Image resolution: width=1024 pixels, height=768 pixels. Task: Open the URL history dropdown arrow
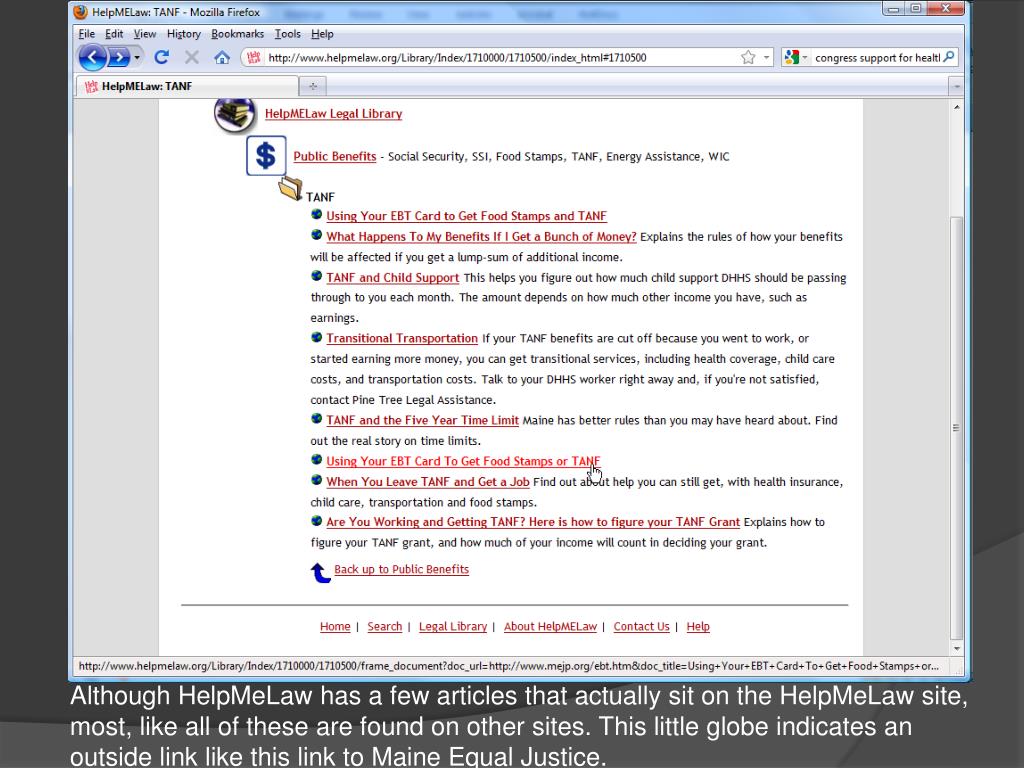click(x=766, y=57)
